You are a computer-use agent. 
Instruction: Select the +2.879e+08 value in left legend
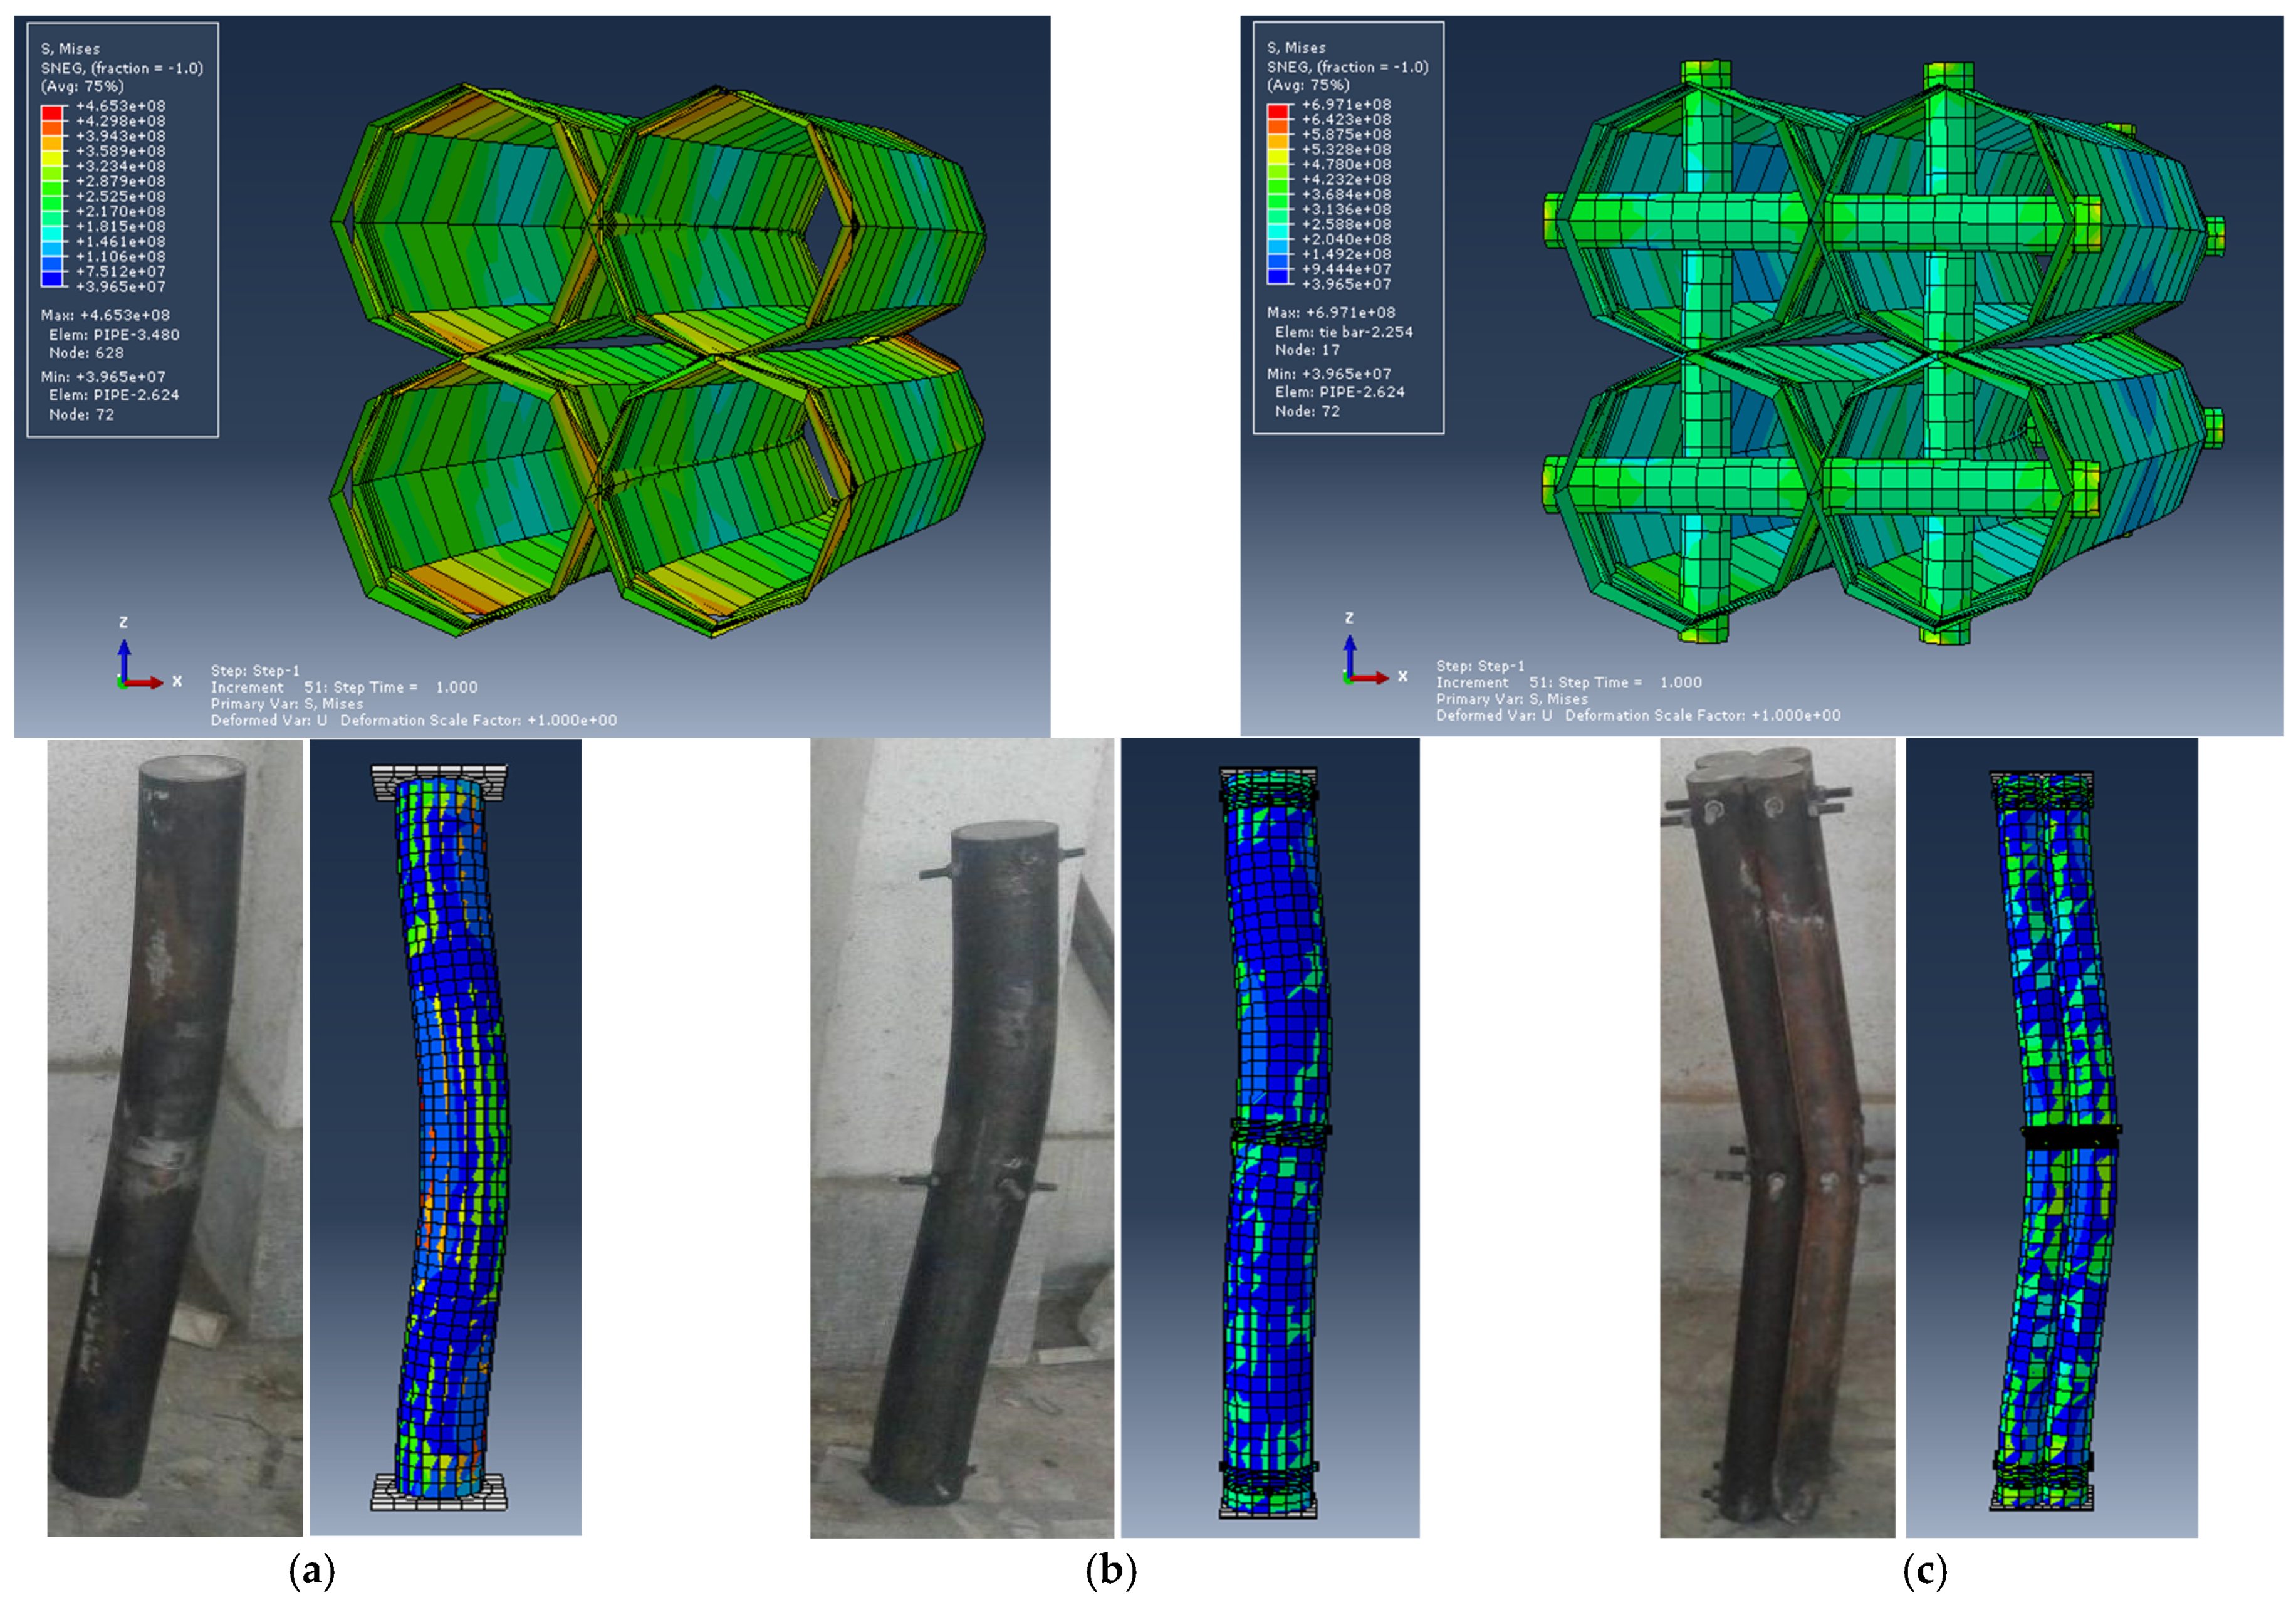pos(120,181)
